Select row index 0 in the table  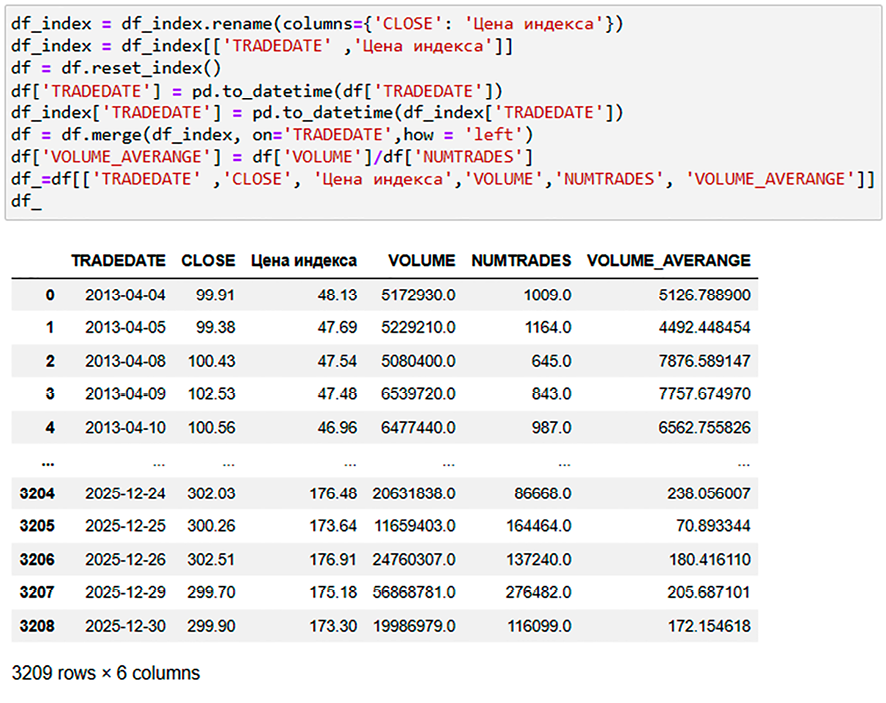click(x=49, y=295)
